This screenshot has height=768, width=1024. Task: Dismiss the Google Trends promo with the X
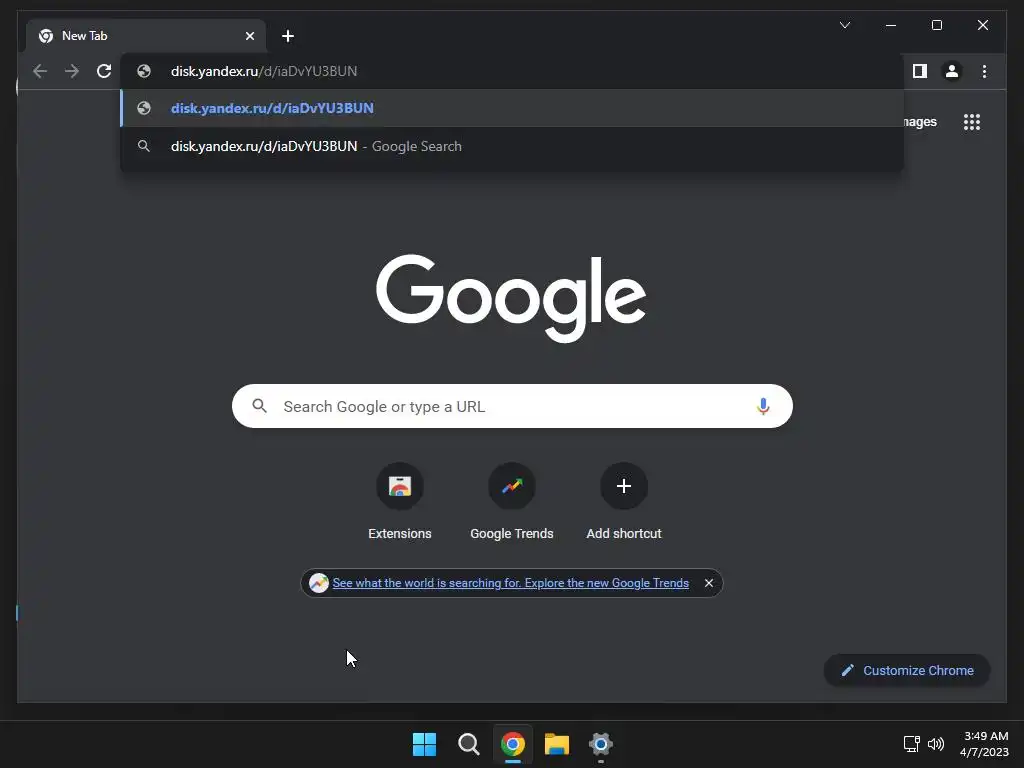[709, 583]
